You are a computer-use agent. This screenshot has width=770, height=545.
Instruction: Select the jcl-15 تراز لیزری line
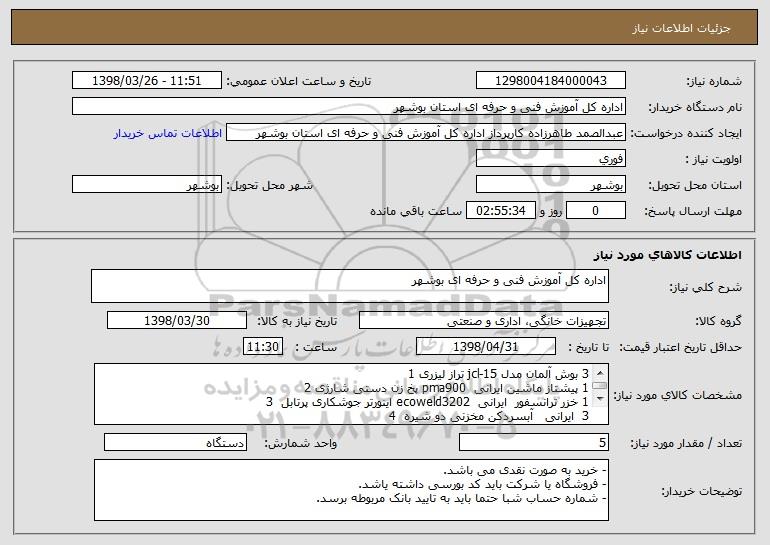tap(498, 374)
